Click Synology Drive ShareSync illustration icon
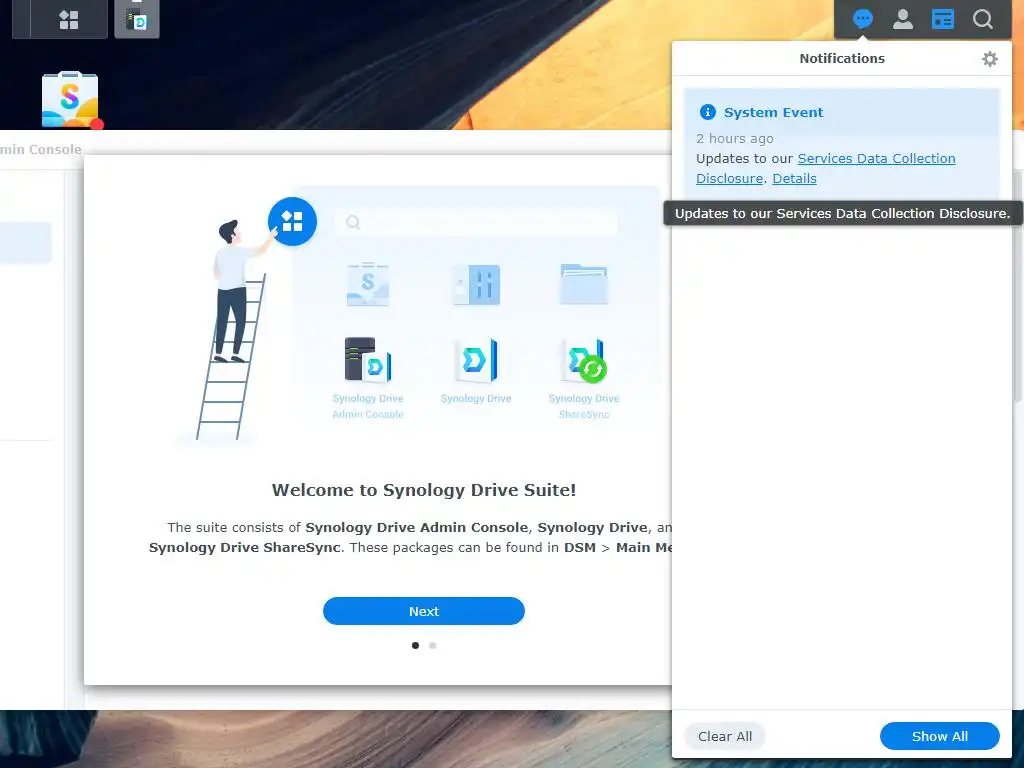The width and height of the screenshot is (1024, 768). (584, 360)
